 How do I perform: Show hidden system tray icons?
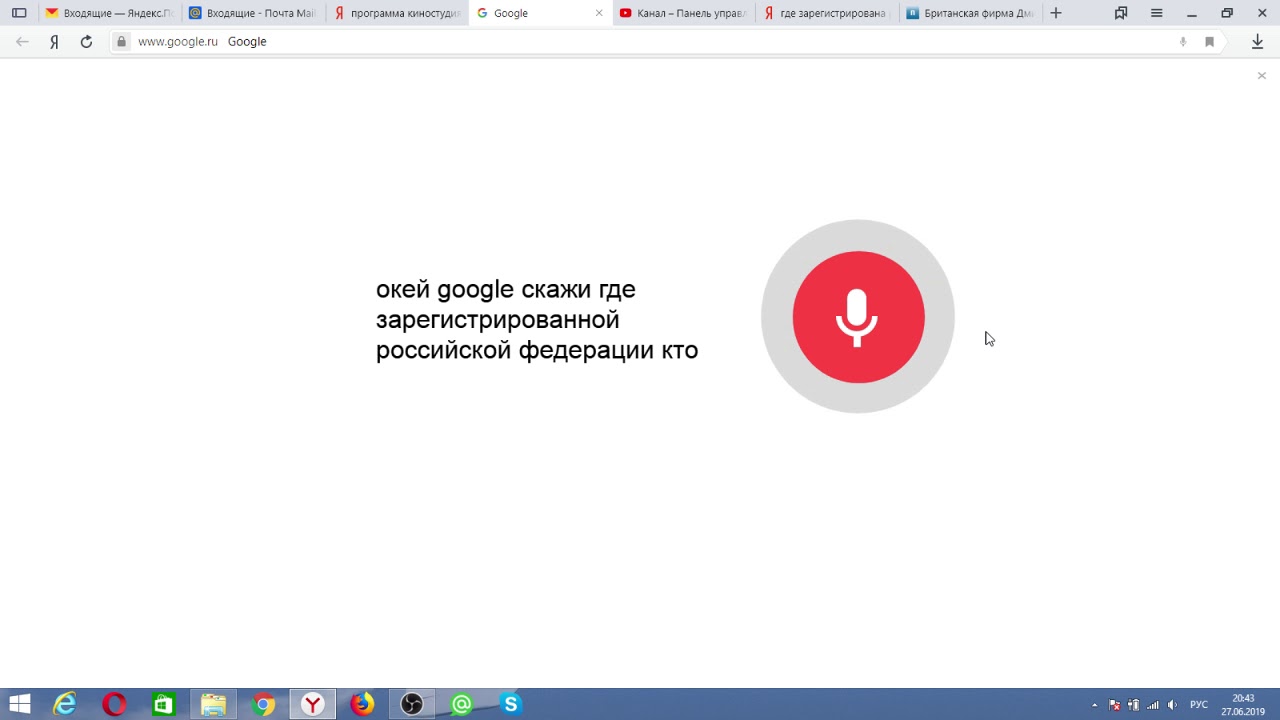point(1095,705)
